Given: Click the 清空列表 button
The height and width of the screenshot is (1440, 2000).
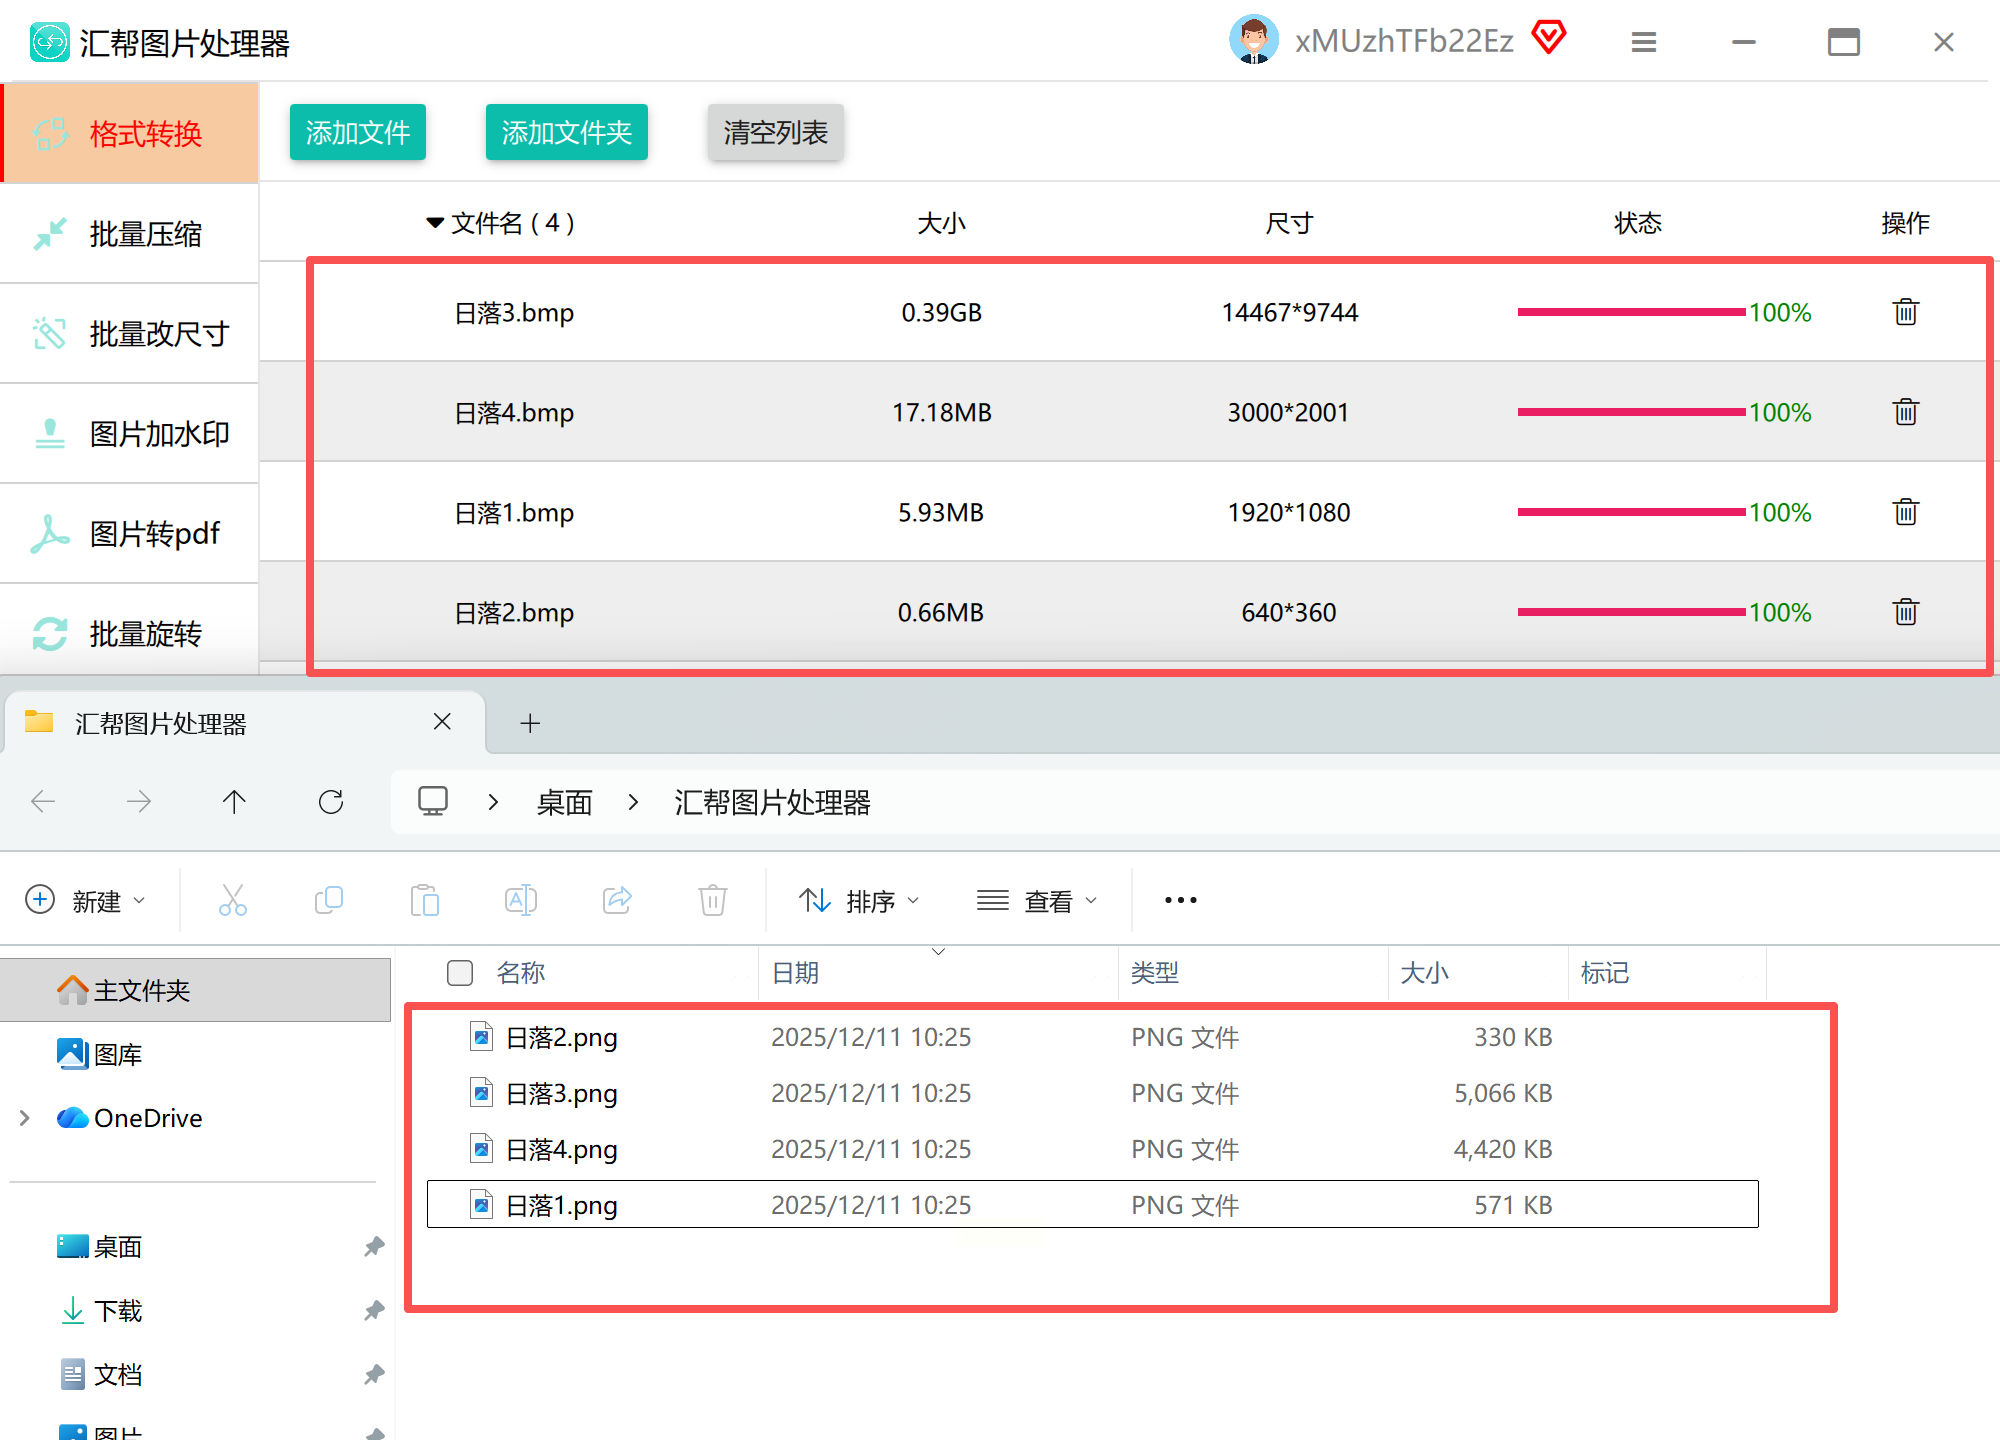Looking at the screenshot, I should pos(775,132).
